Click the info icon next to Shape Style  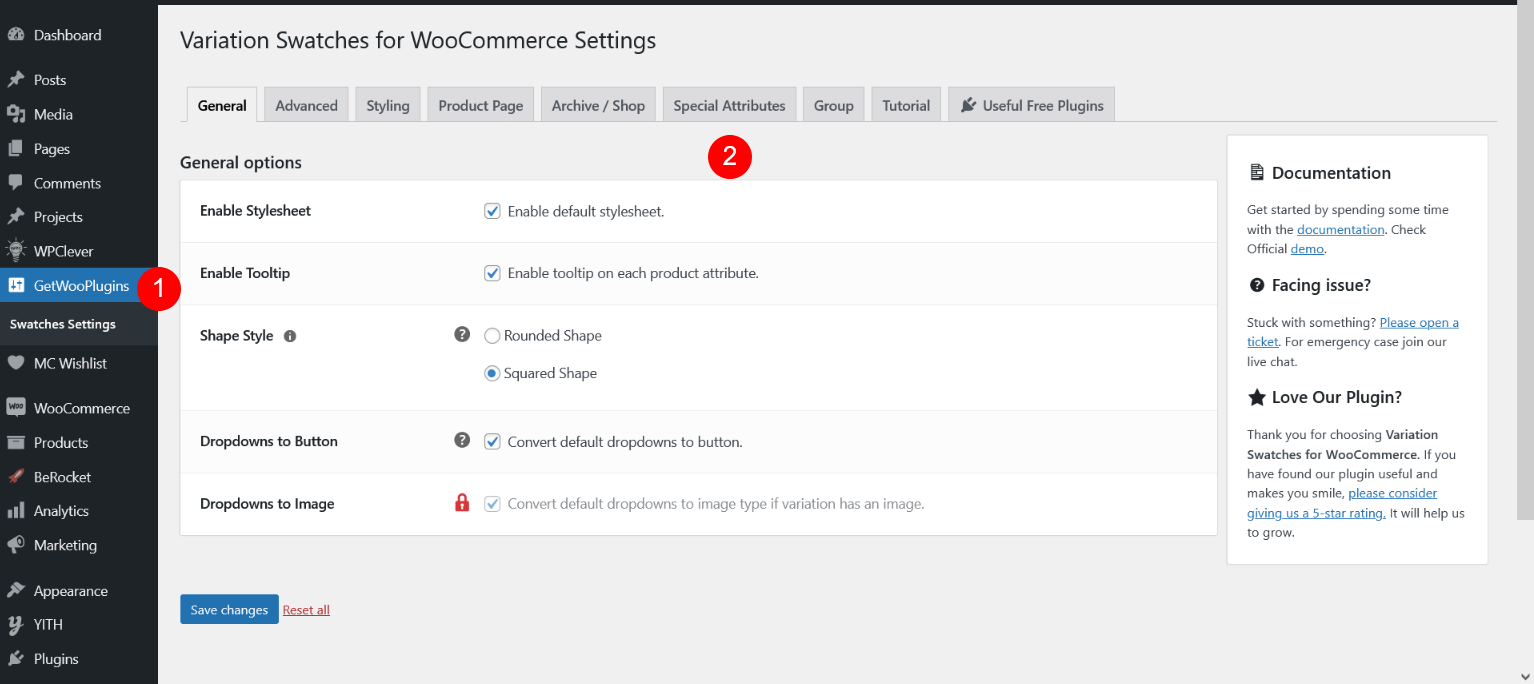point(290,336)
